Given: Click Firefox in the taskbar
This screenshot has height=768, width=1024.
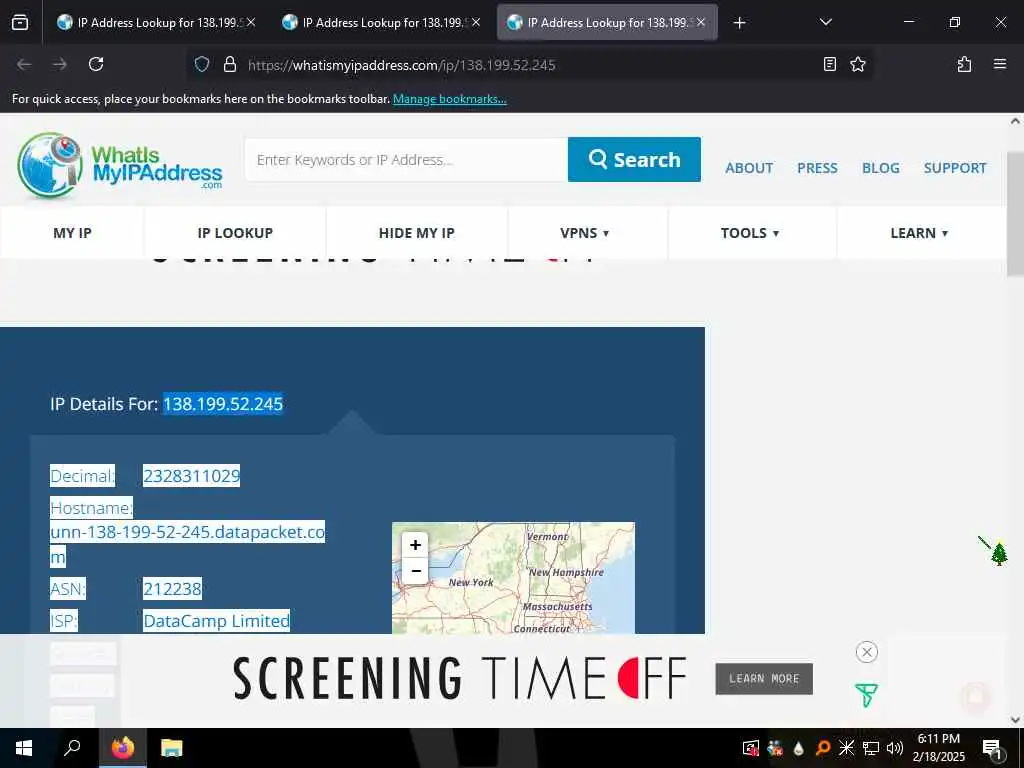Looking at the screenshot, I should tap(122, 748).
